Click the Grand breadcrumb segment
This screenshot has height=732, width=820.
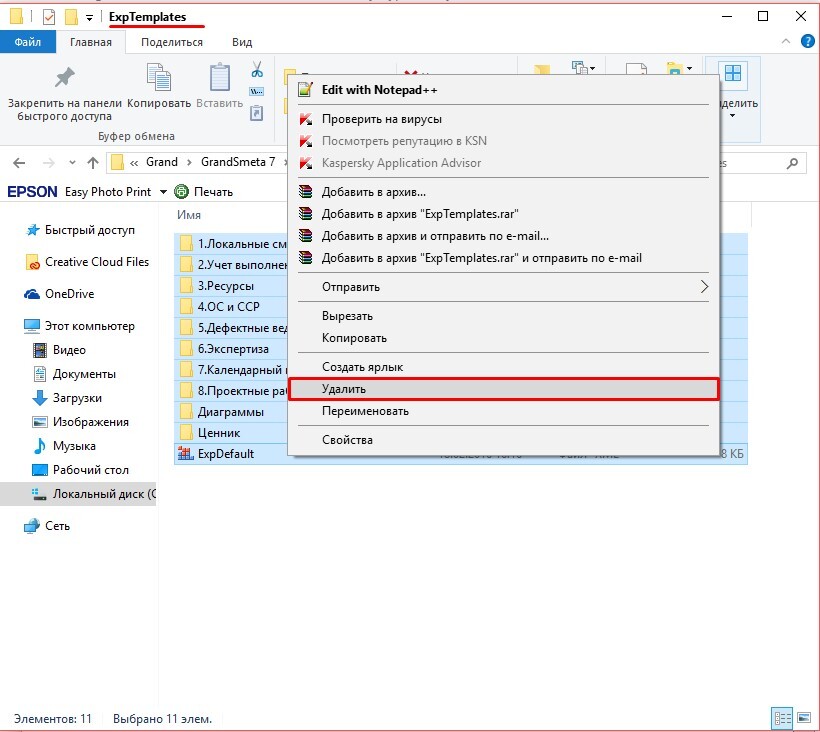[162, 162]
